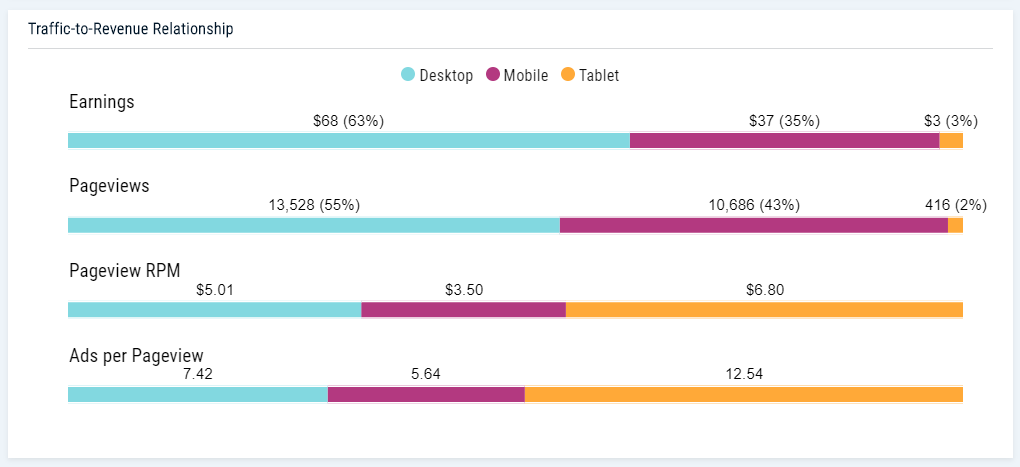
Task: Click Mobile Ads per Pageview segment
Action: coord(426,395)
